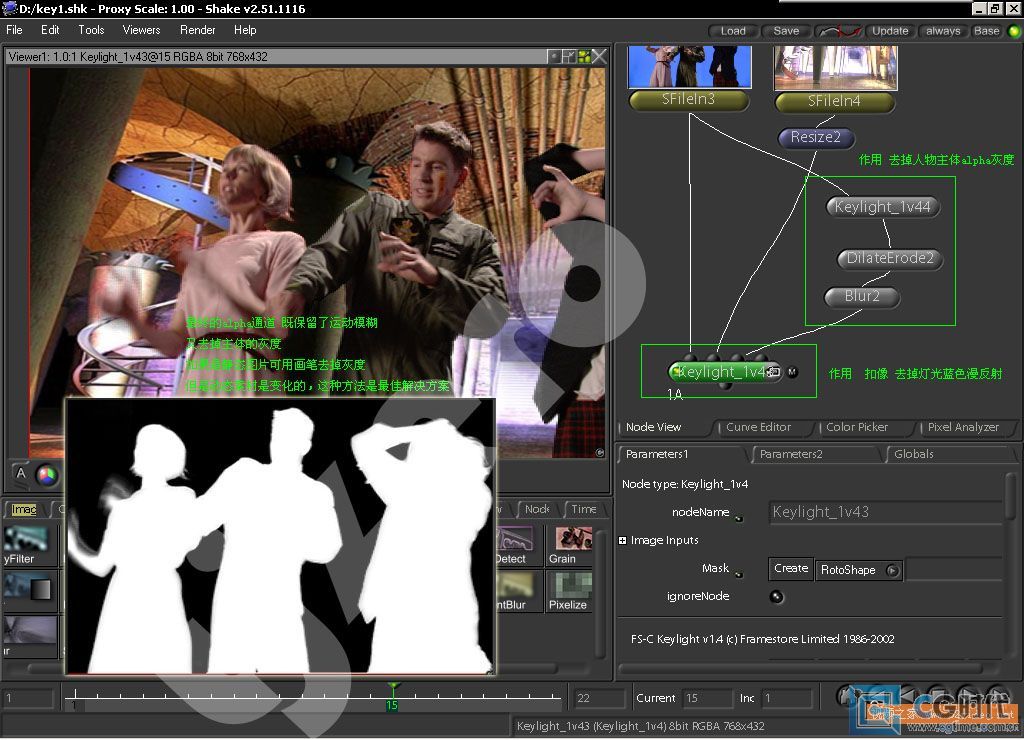Click the Current frame field
This screenshot has height=740, width=1024.
707,698
